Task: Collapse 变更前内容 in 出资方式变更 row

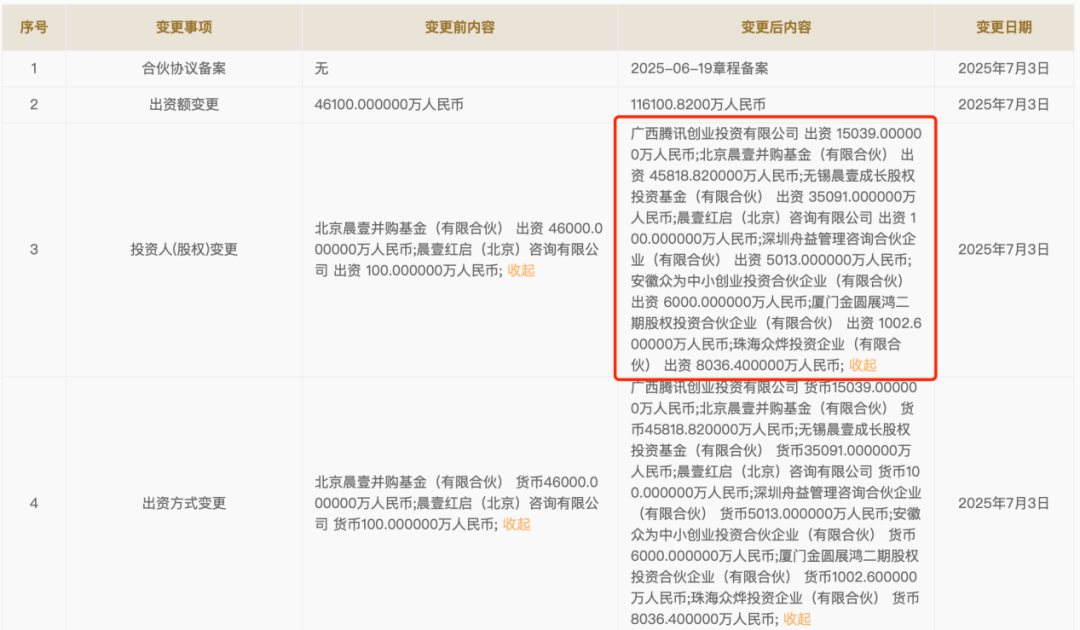Action: tap(516, 525)
